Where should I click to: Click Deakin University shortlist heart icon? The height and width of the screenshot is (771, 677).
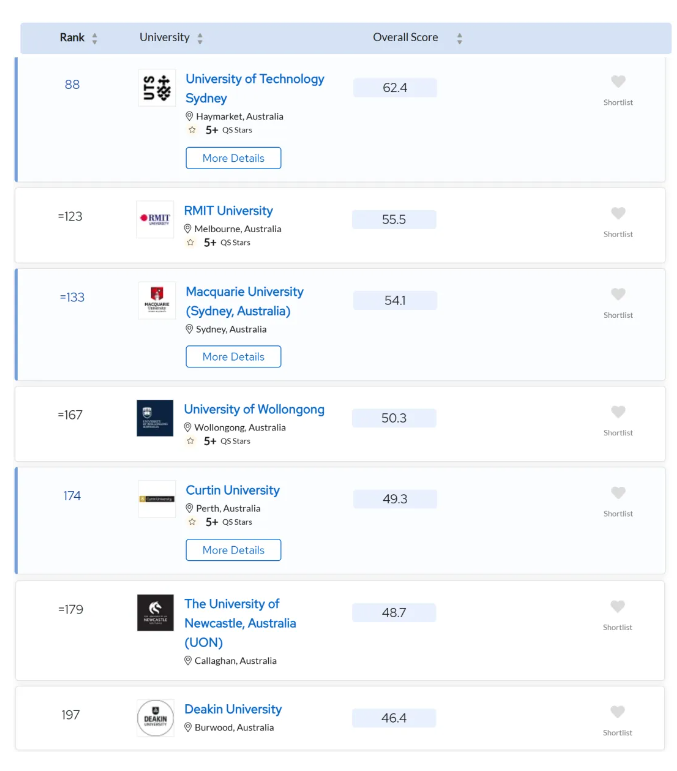618,712
